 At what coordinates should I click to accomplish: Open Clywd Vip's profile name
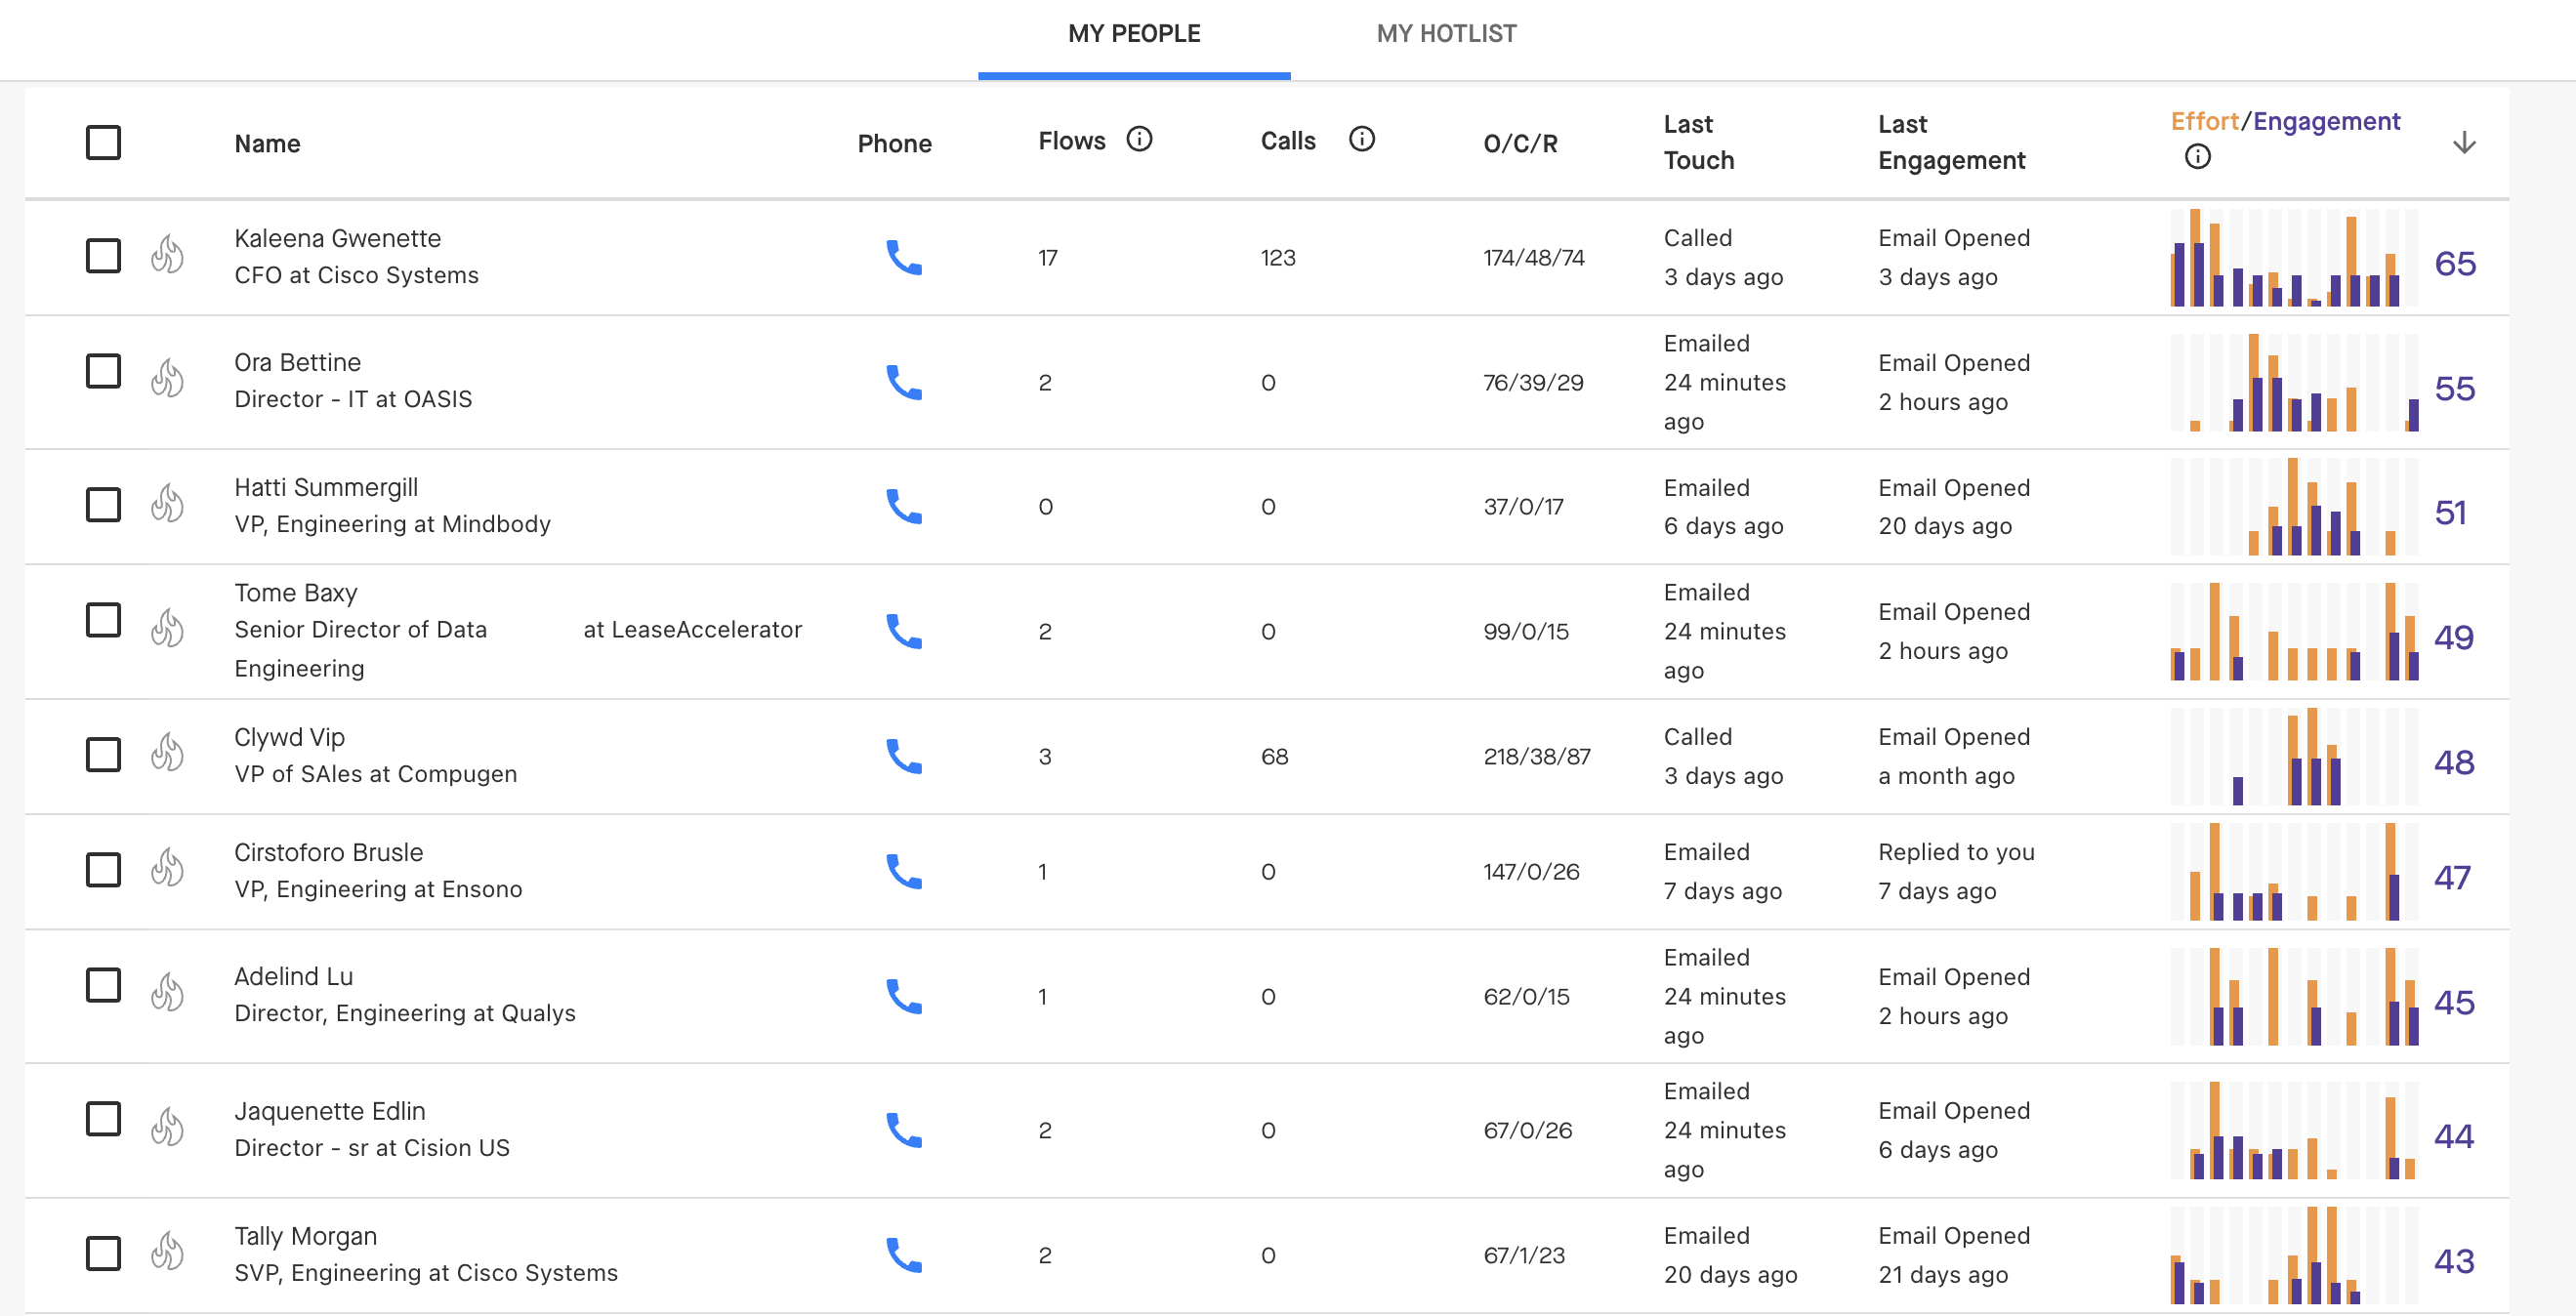click(x=289, y=737)
